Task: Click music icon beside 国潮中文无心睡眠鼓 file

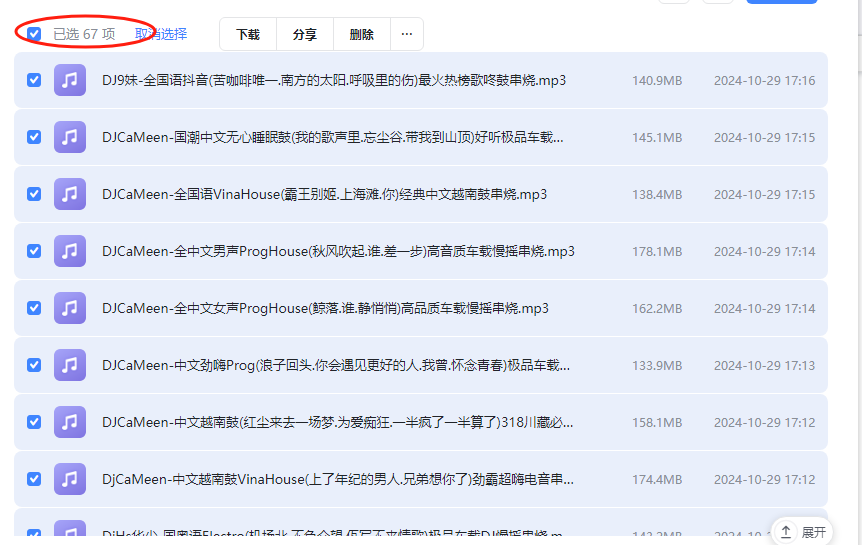Action: (69, 137)
